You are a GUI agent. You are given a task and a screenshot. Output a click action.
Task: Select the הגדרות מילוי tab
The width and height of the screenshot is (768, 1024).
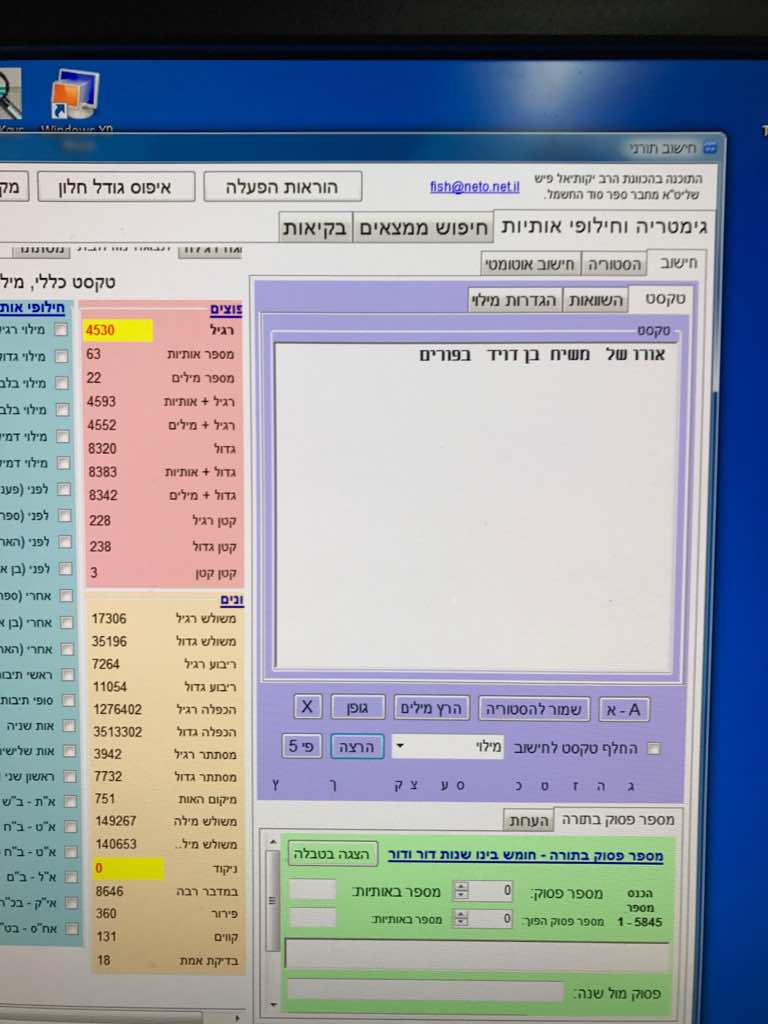coord(516,300)
